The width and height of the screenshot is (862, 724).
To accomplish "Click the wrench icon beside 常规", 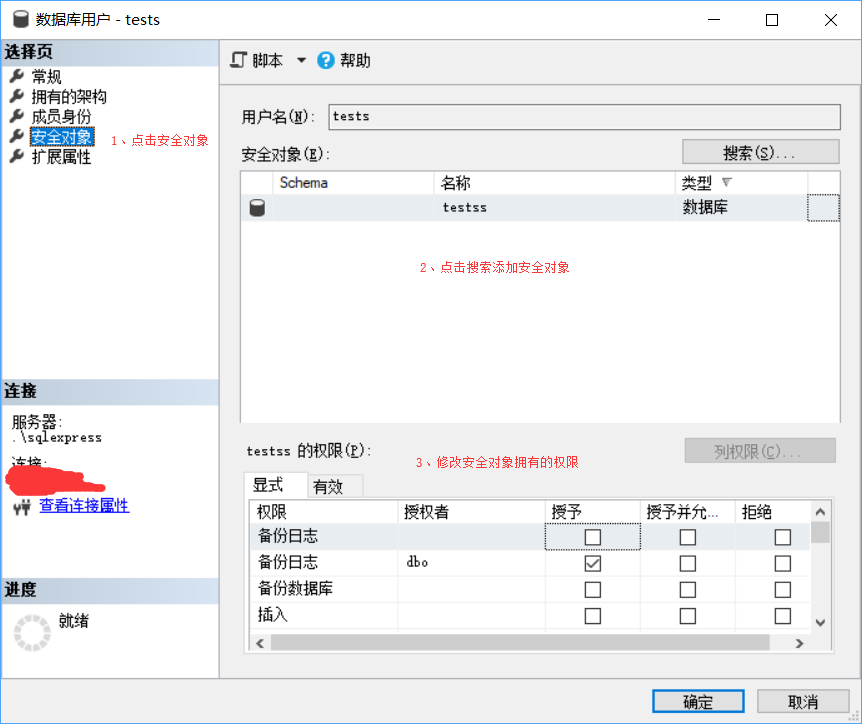I will coord(17,76).
